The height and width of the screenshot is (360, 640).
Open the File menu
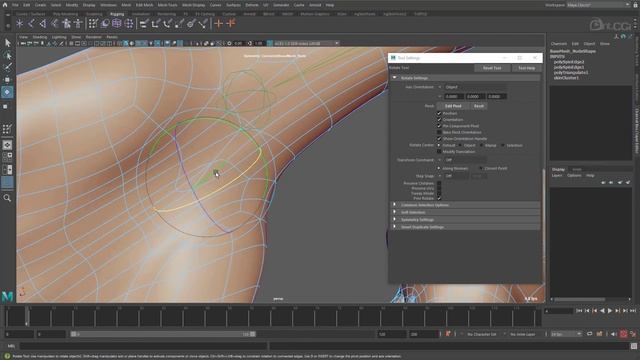point(15,5)
